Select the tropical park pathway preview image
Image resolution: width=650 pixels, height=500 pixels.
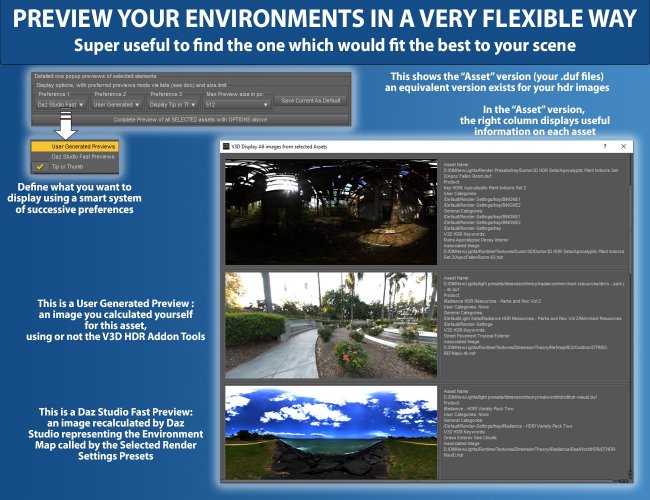(x=331, y=325)
